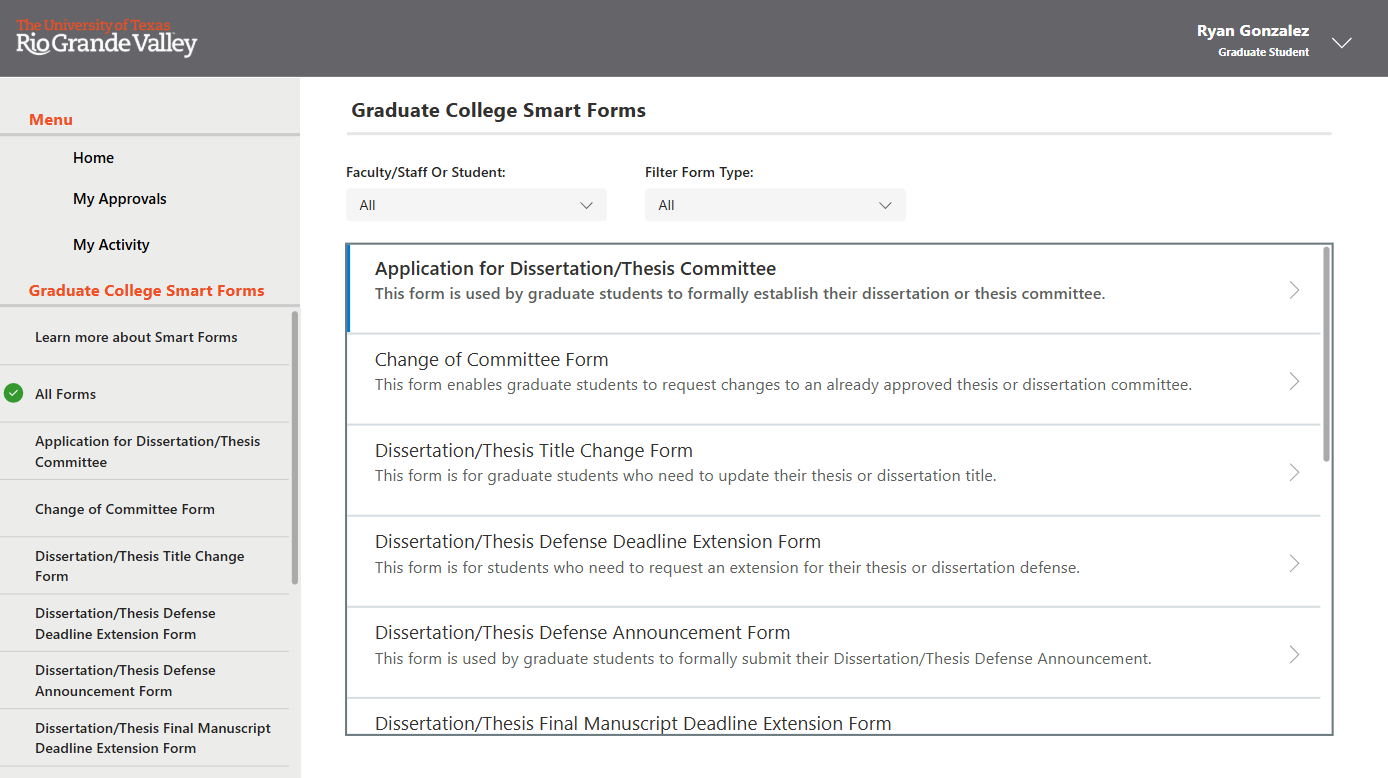Click the UTRGV Rio Grande Valley logo

coord(104,39)
